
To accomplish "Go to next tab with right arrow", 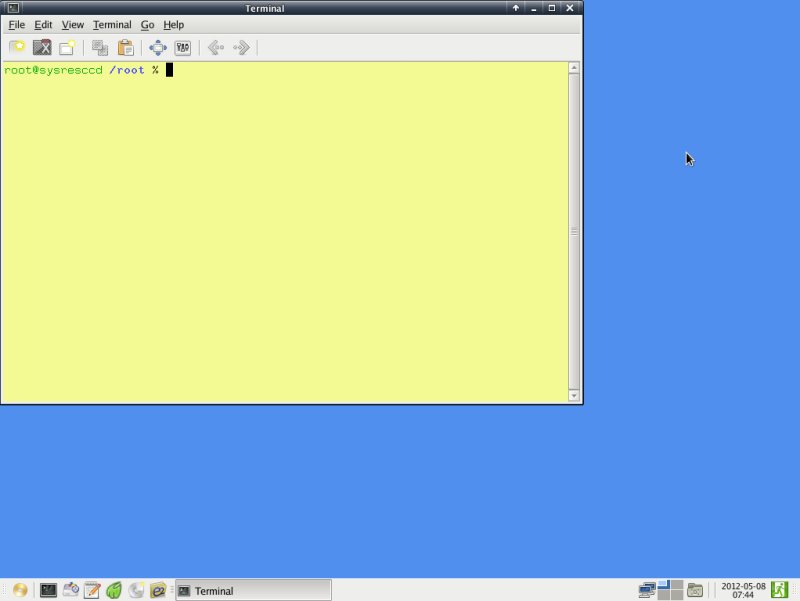I will tap(241, 47).
